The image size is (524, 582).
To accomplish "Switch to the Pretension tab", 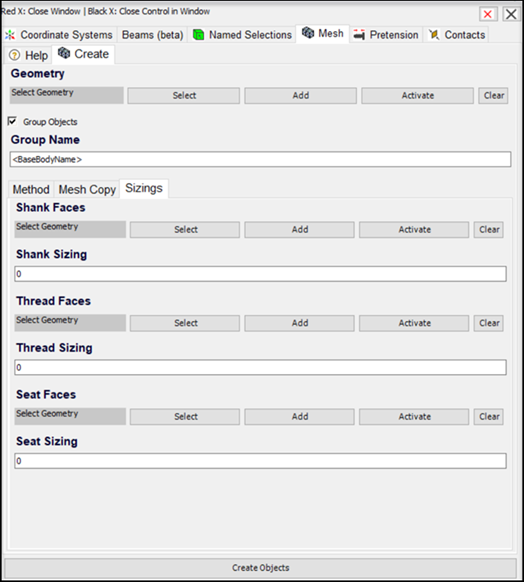I will (x=386, y=35).
